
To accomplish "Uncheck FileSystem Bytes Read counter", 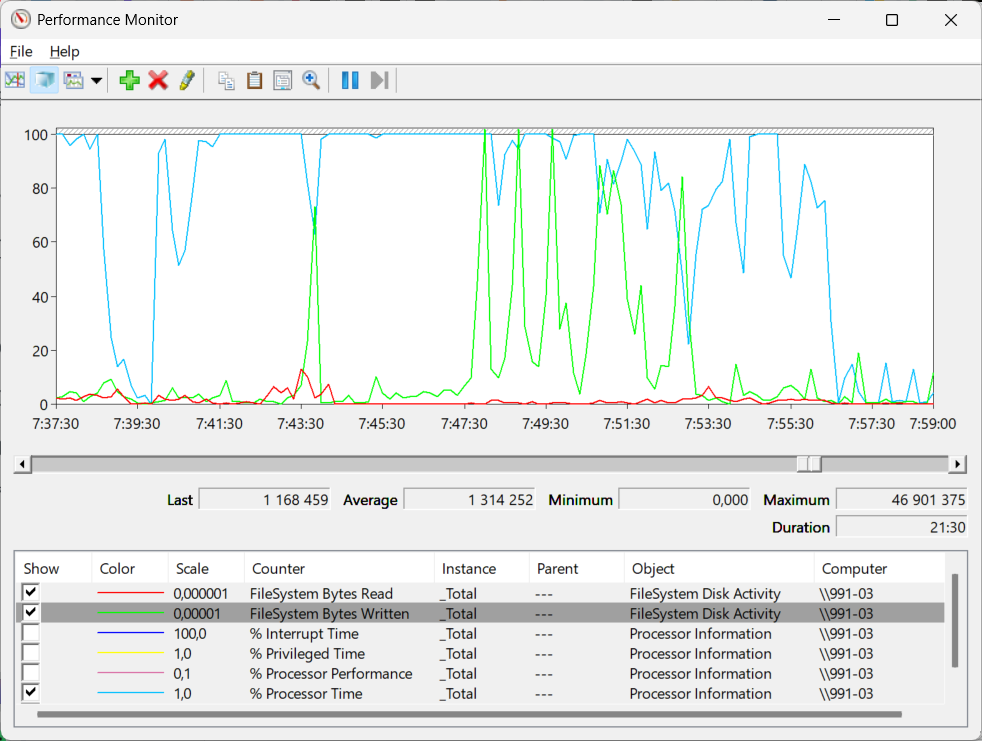I will coord(31,593).
